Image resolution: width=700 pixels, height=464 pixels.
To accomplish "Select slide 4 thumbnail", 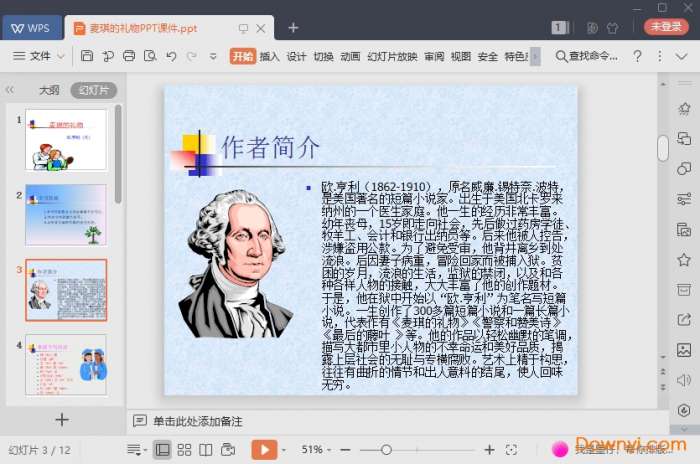I will click(66, 365).
